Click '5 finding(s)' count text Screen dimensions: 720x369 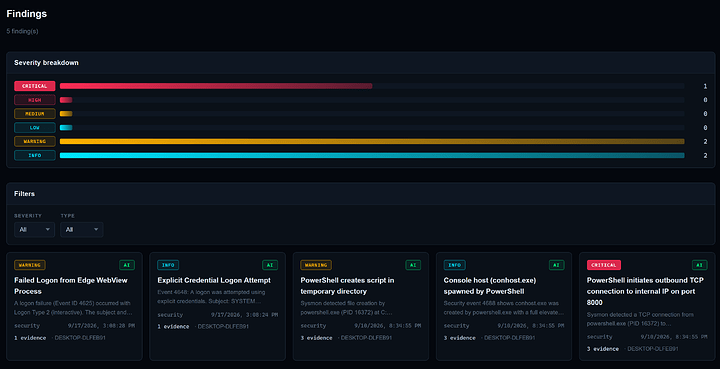[22, 31]
